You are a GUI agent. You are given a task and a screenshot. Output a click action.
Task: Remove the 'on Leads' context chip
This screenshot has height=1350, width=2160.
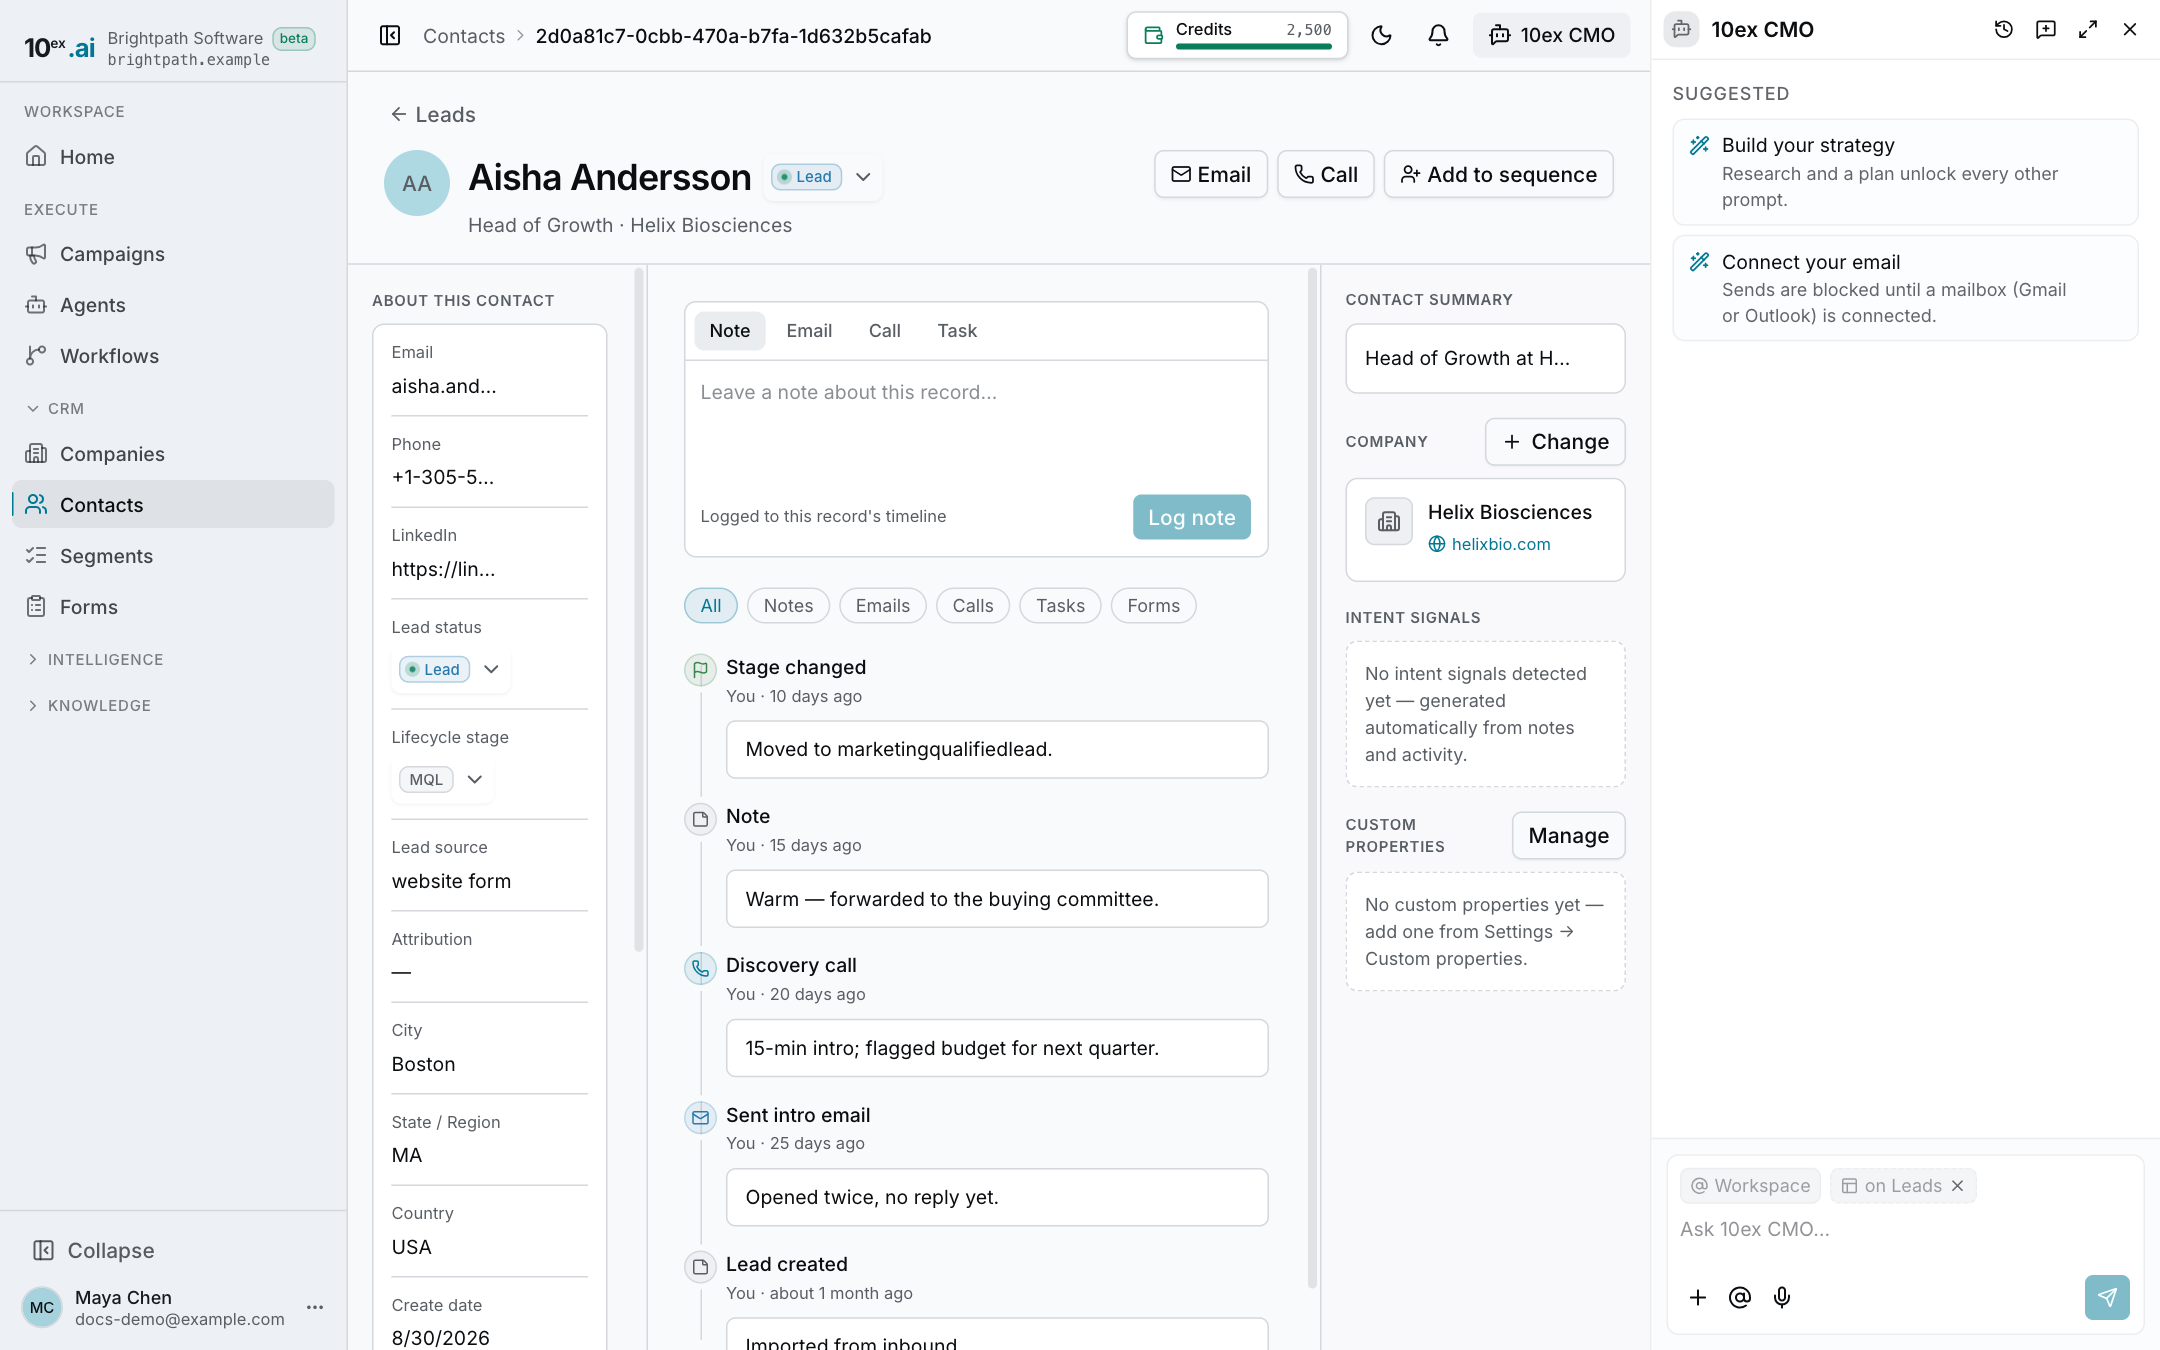[1957, 1186]
